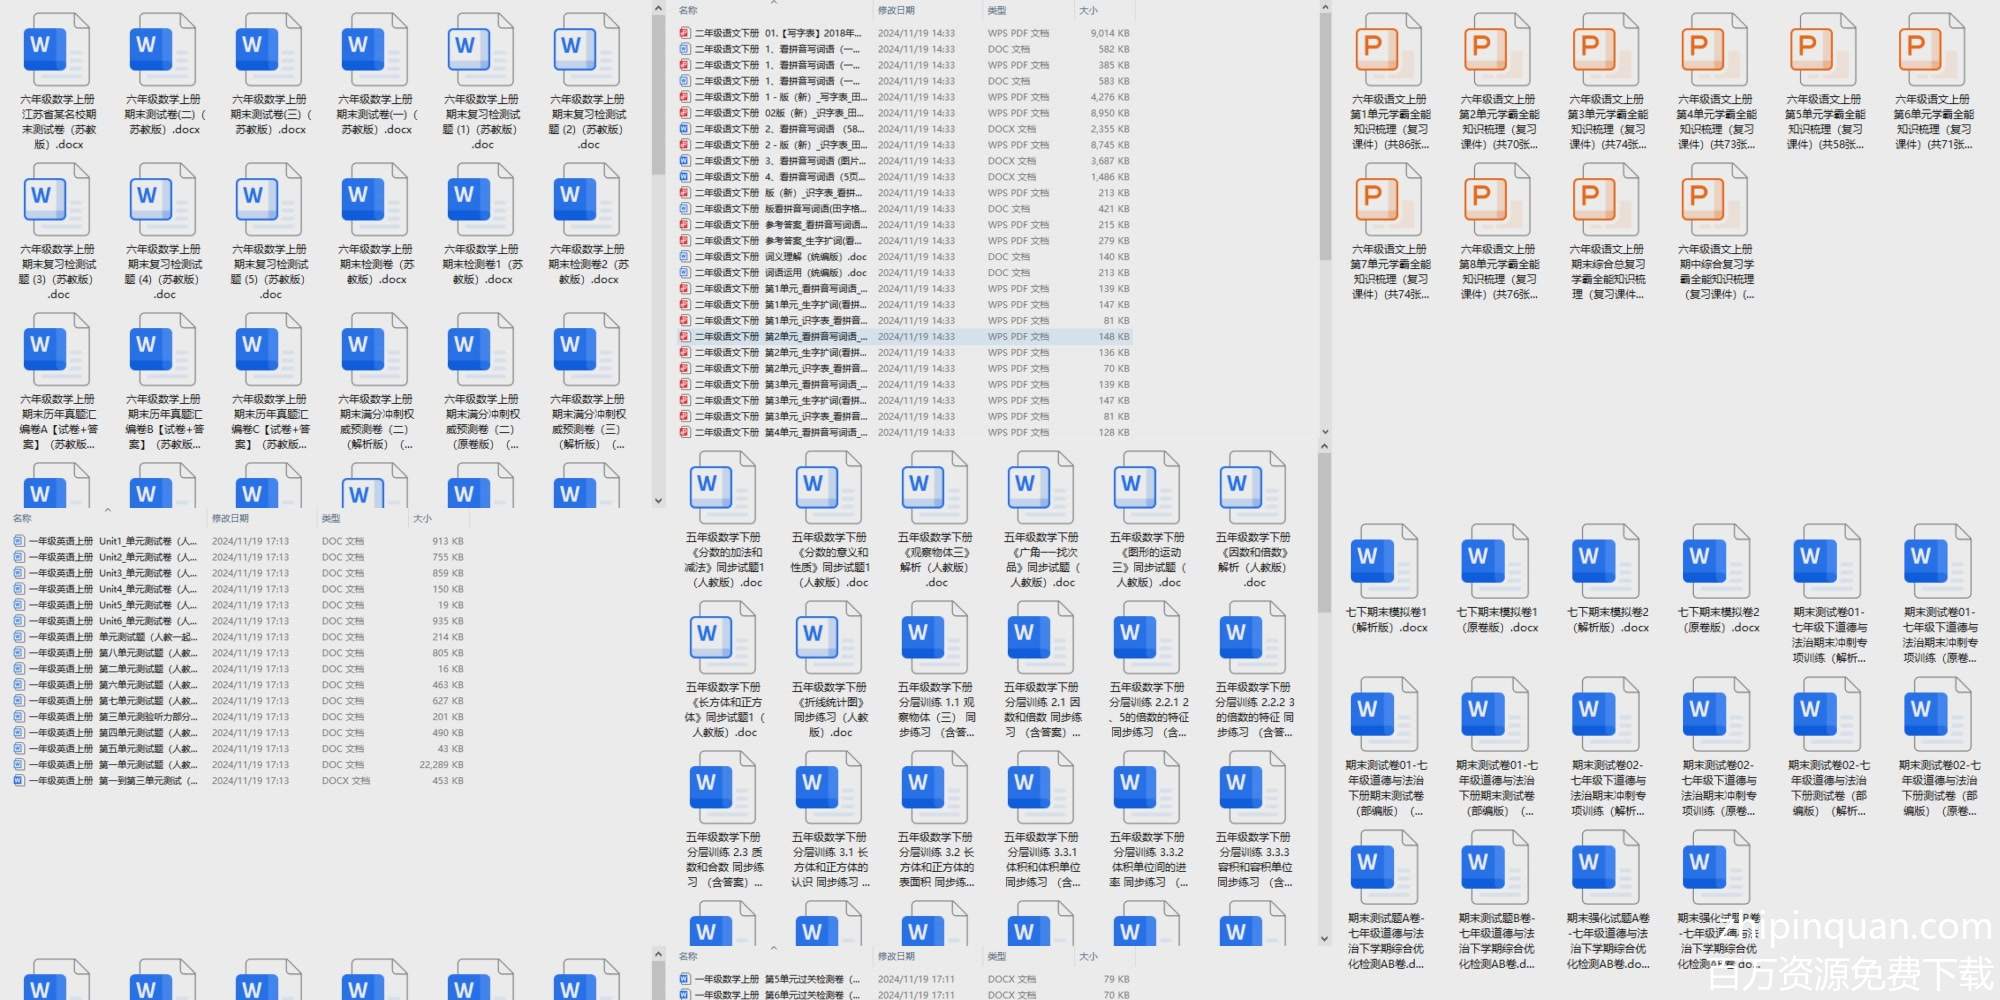Select 期末测试题B卷 七年级道德与法治 Word file

1496,868
